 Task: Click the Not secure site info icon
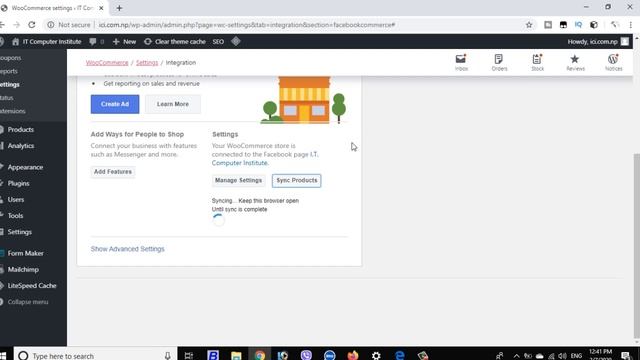pos(51,25)
